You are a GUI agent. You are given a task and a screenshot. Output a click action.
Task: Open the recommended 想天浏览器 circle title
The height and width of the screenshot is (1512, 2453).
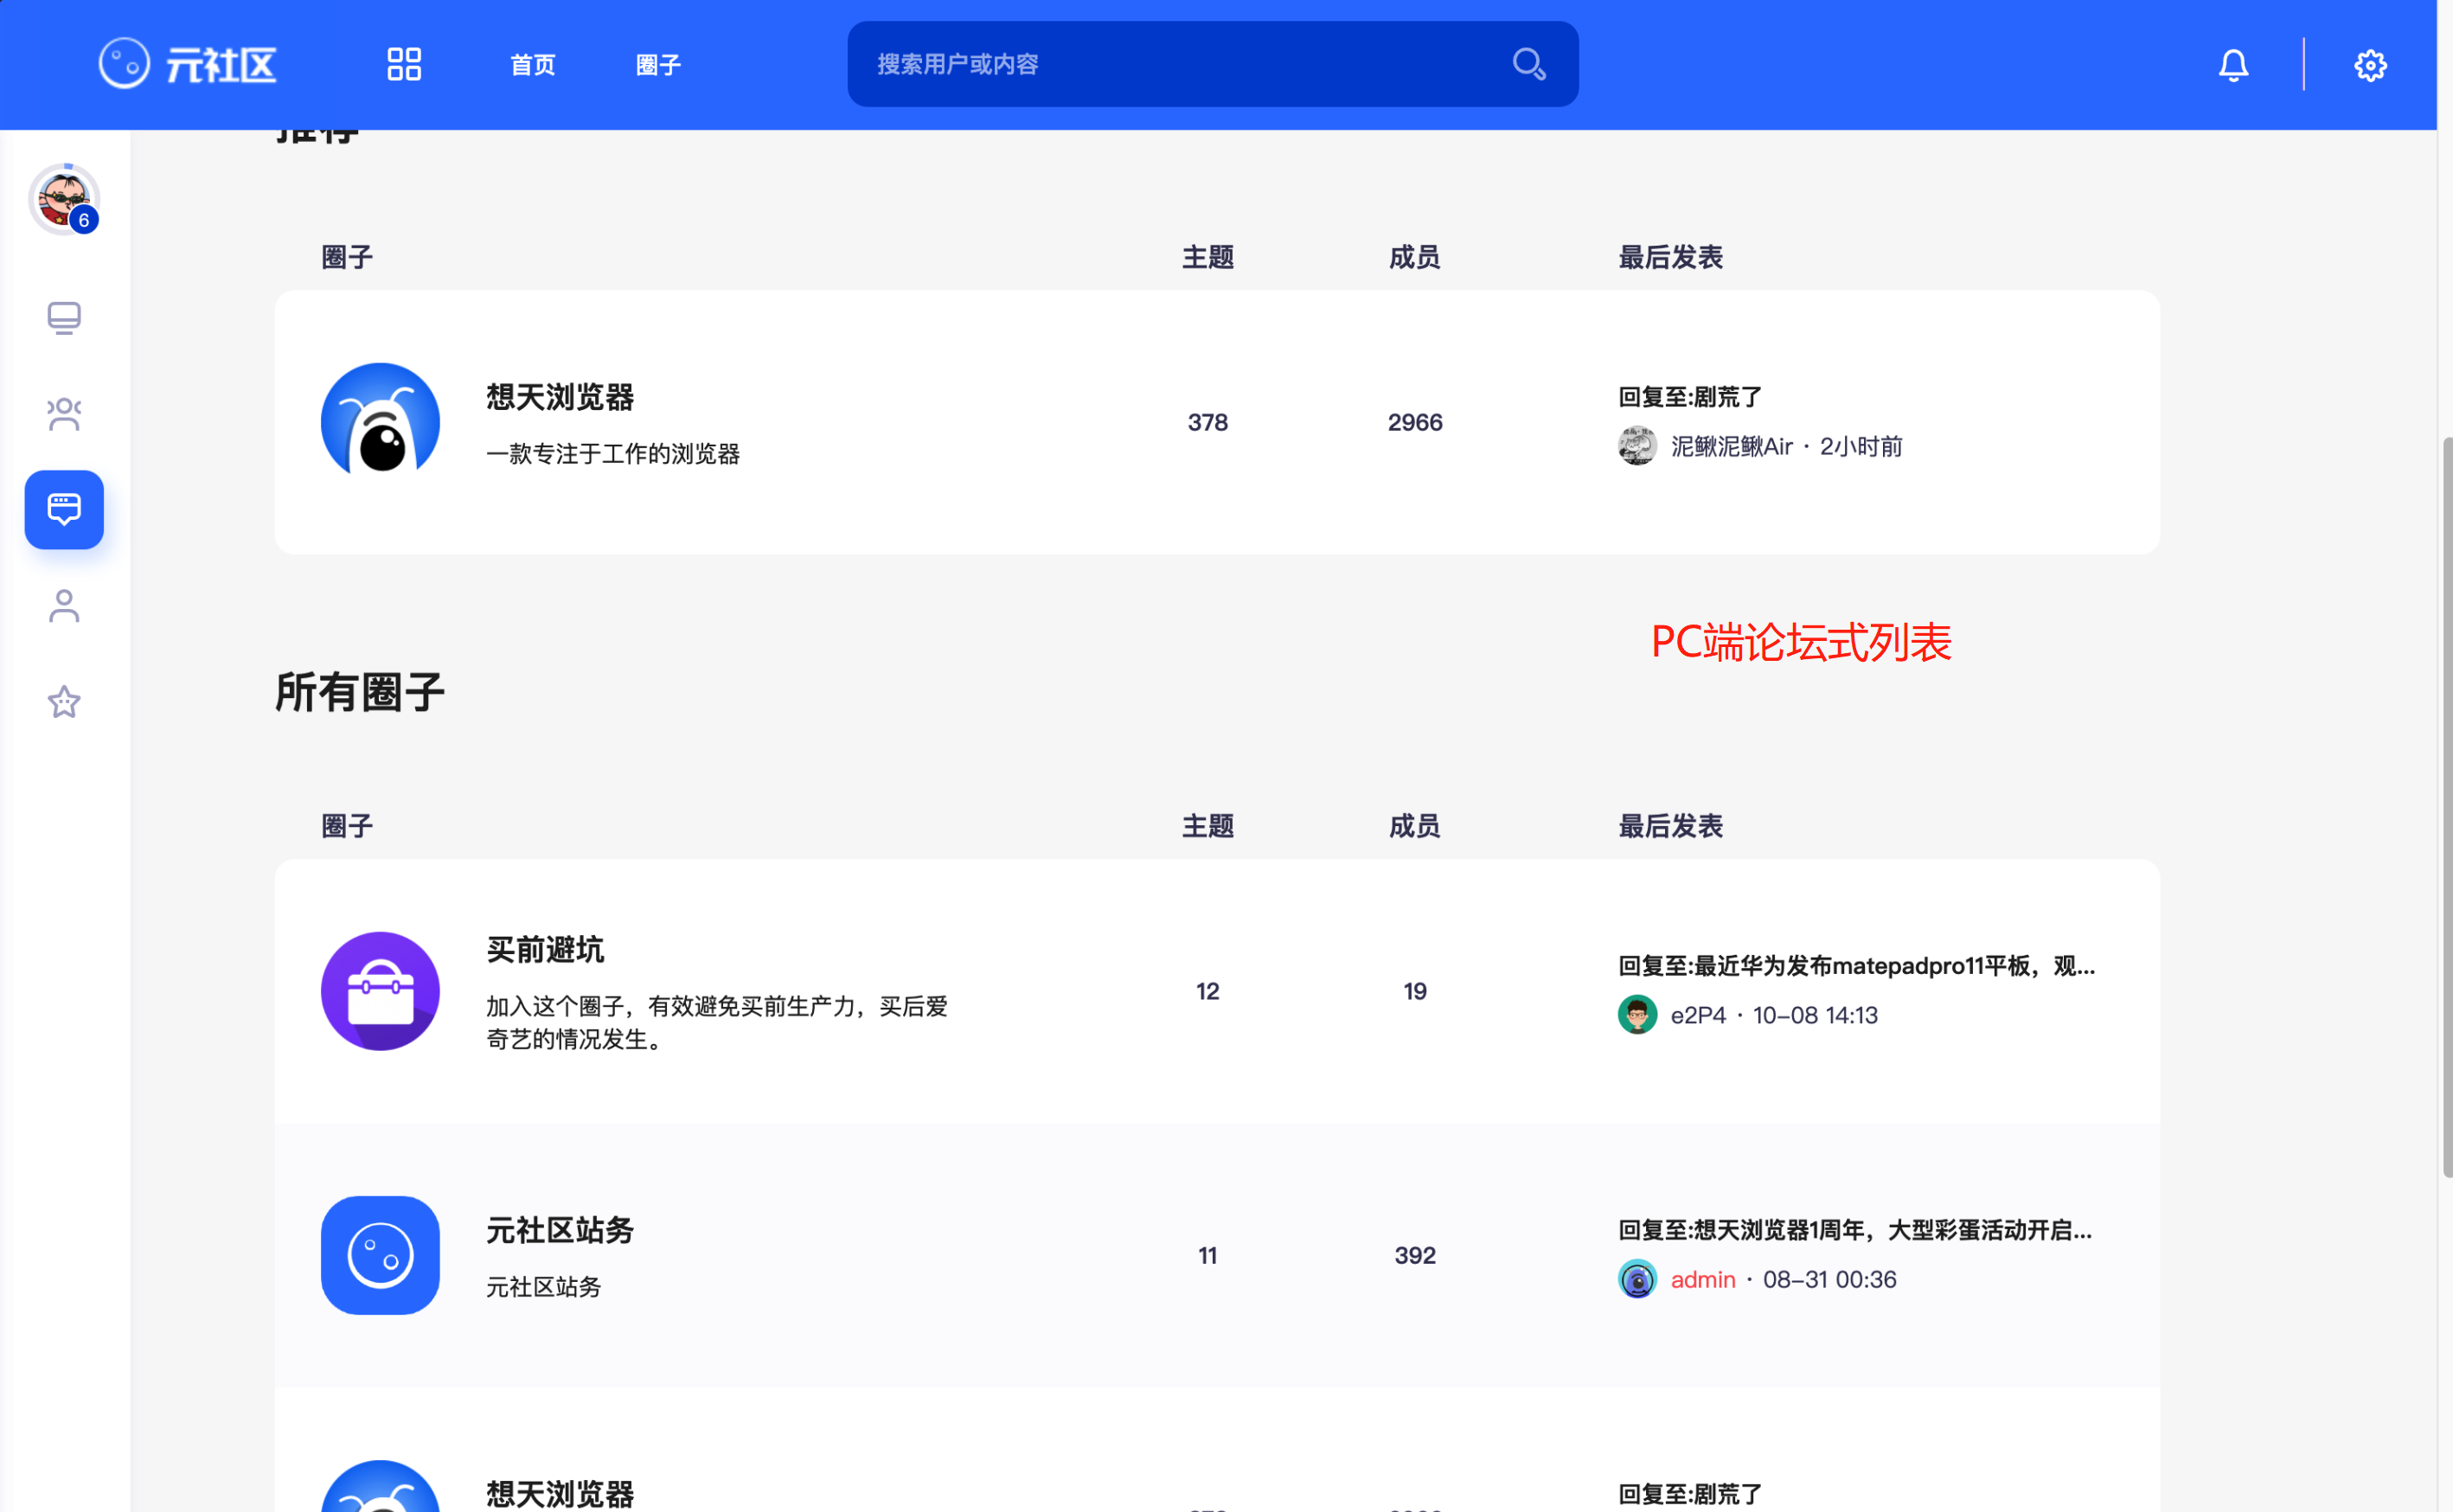coord(560,397)
